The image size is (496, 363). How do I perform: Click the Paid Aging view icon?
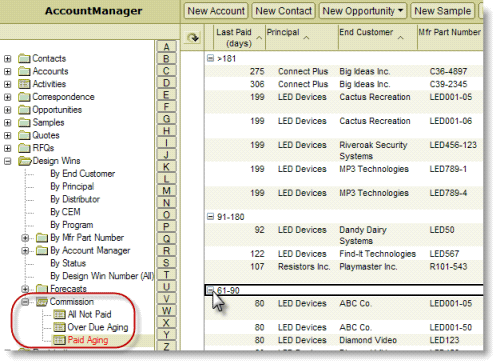(x=60, y=340)
